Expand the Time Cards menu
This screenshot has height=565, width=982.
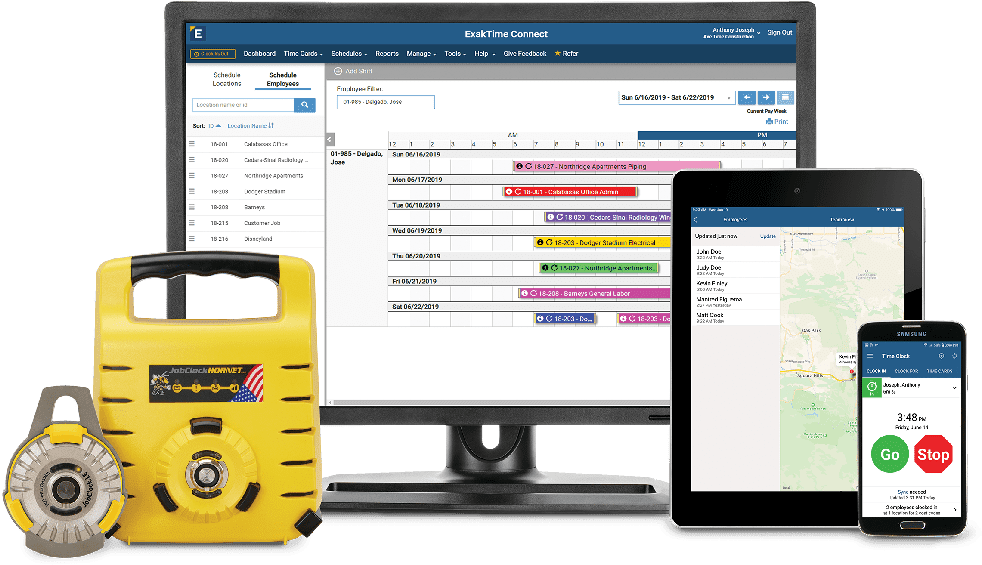tap(302, 54)
